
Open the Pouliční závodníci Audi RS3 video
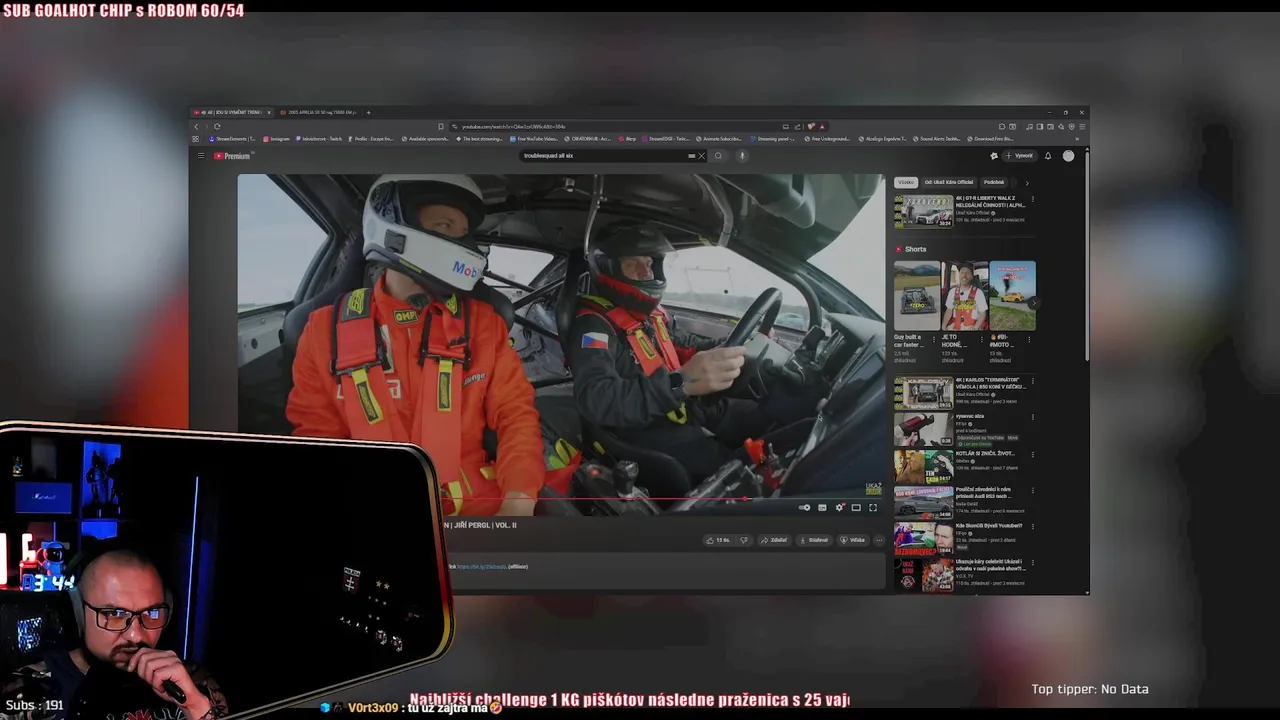(x=923, y=502)
